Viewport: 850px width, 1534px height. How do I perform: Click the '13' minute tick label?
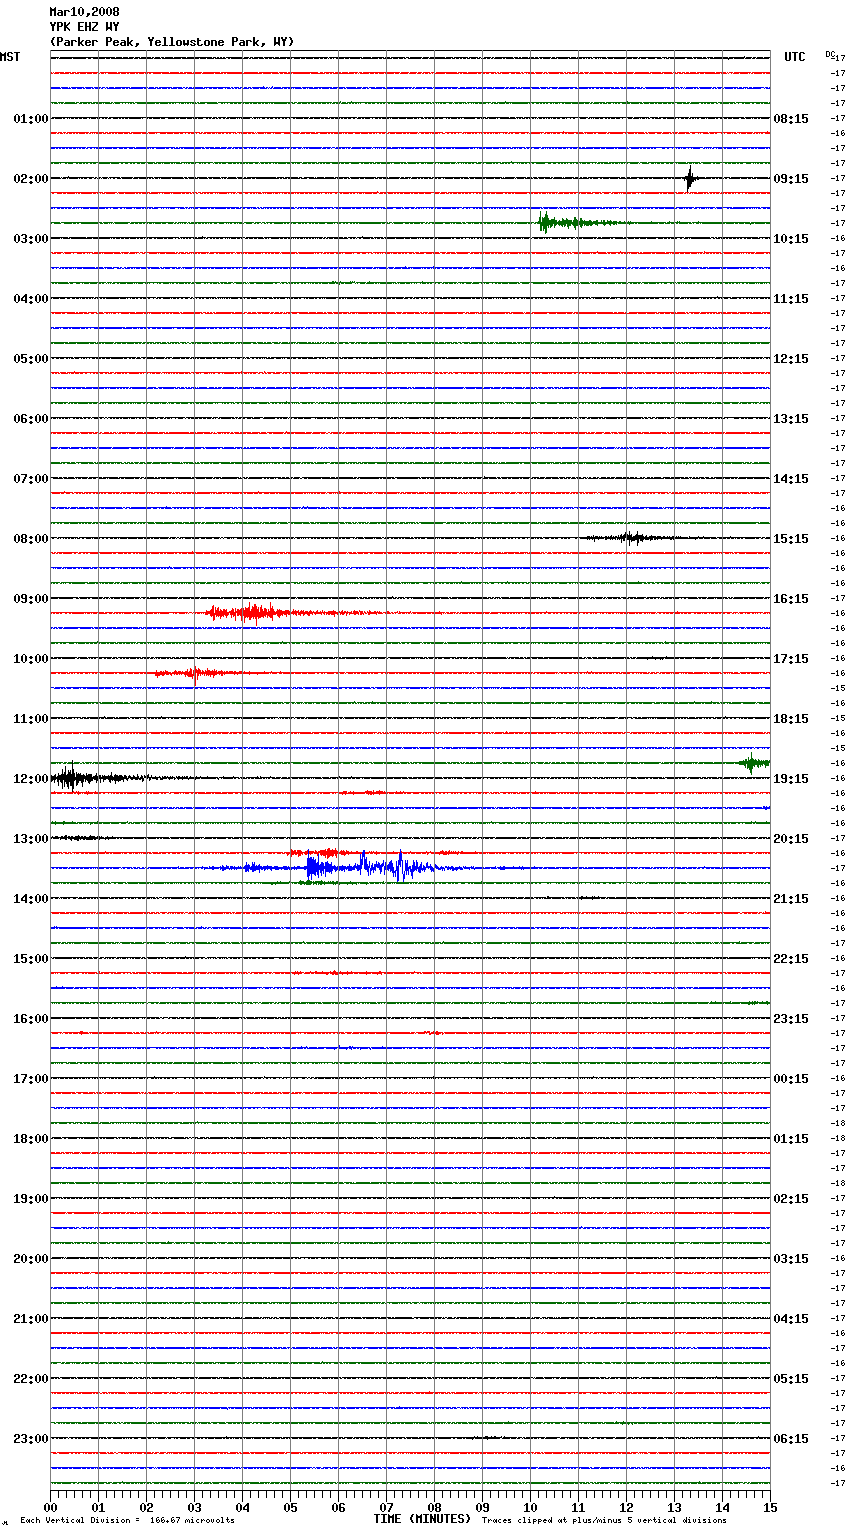click(674, 1507)
